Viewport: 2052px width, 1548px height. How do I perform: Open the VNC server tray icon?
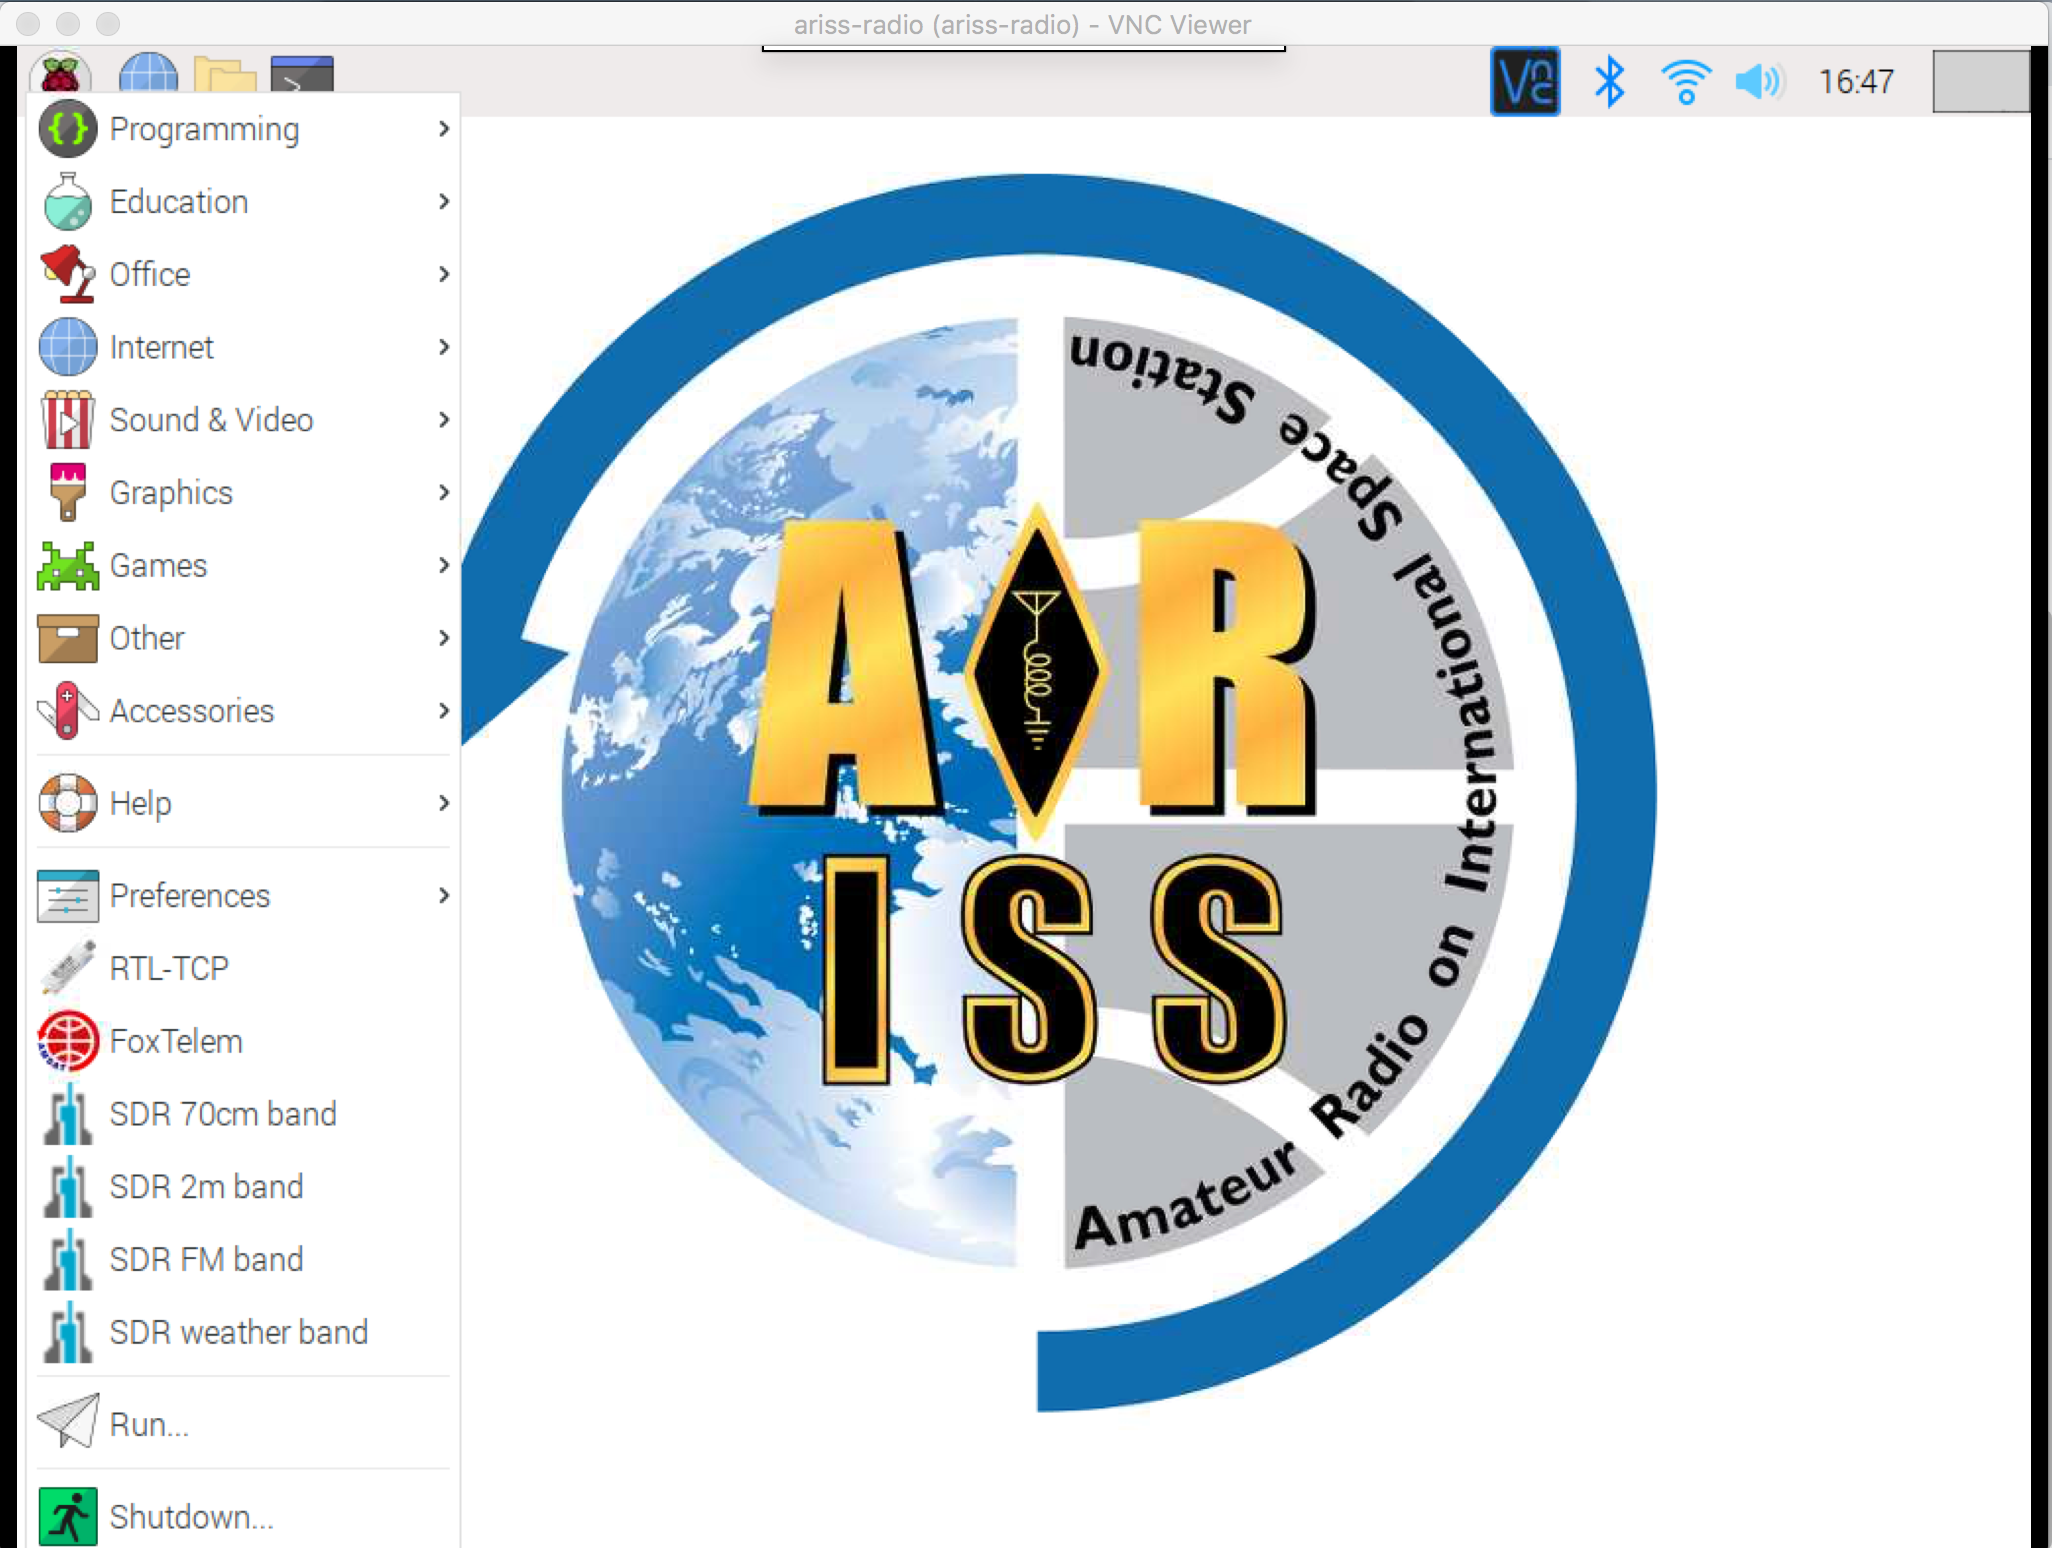(x=1525, y=81)
